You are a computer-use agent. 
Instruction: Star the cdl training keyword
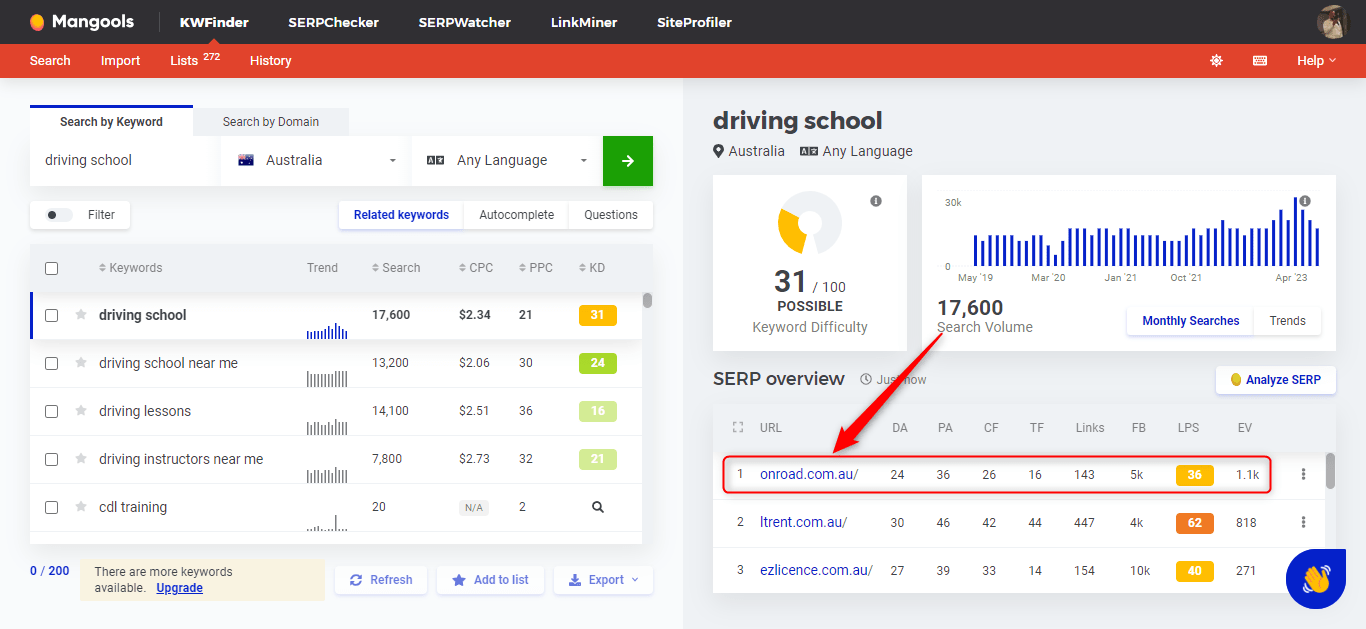pos(81,507)
